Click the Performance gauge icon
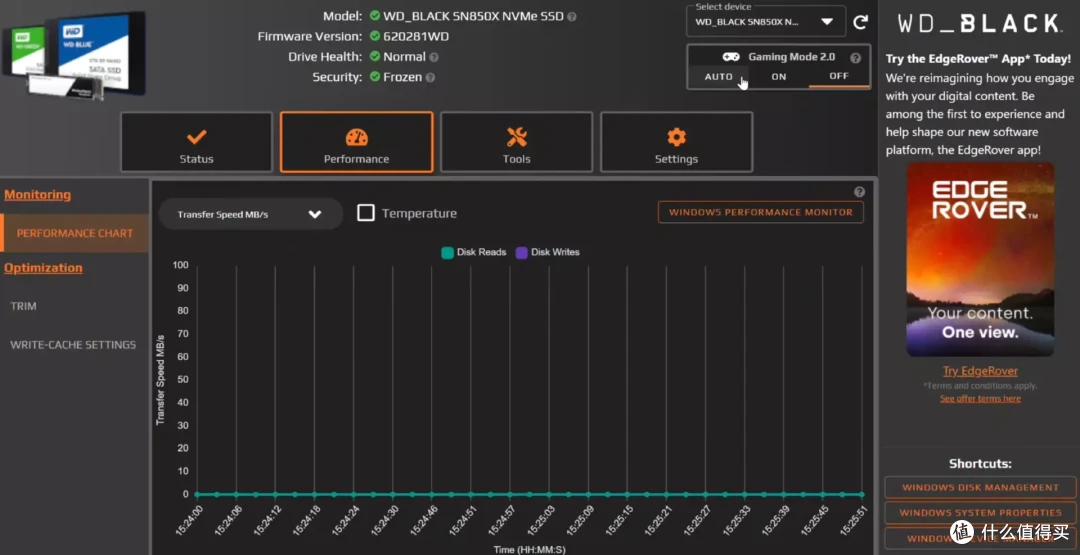1080x555 pixels. [x=357, y=136]
